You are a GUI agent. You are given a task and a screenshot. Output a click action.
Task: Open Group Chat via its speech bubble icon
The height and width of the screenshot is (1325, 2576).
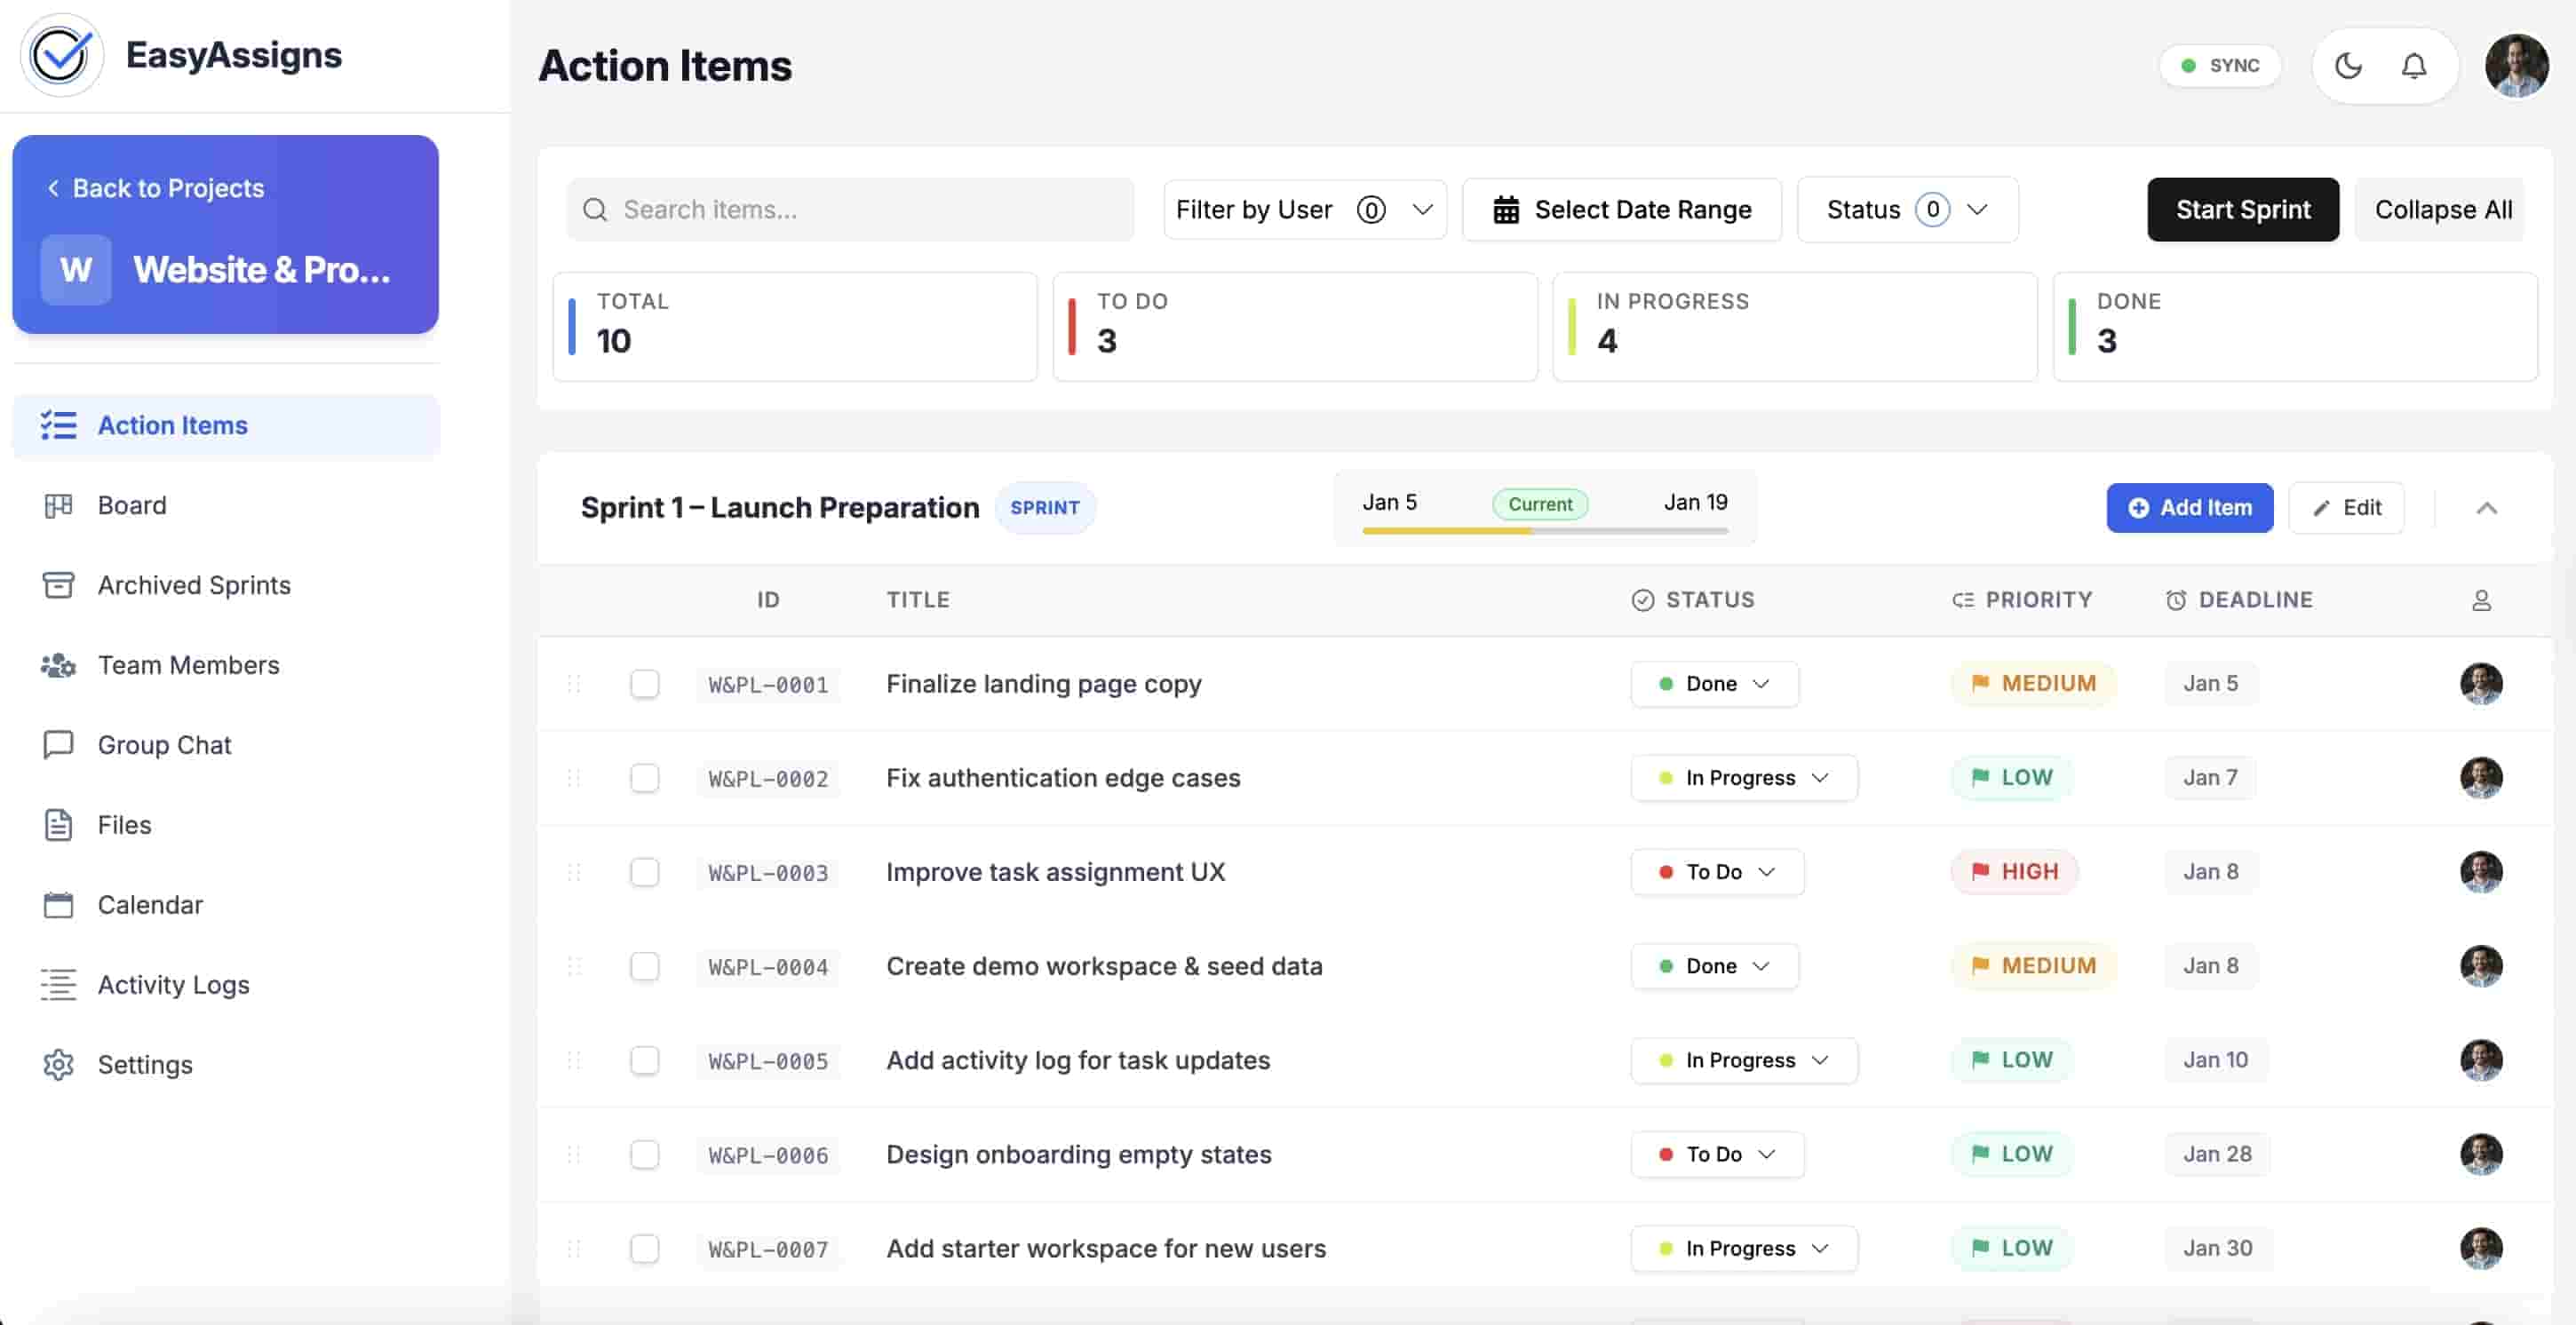[x=59, y=744]
